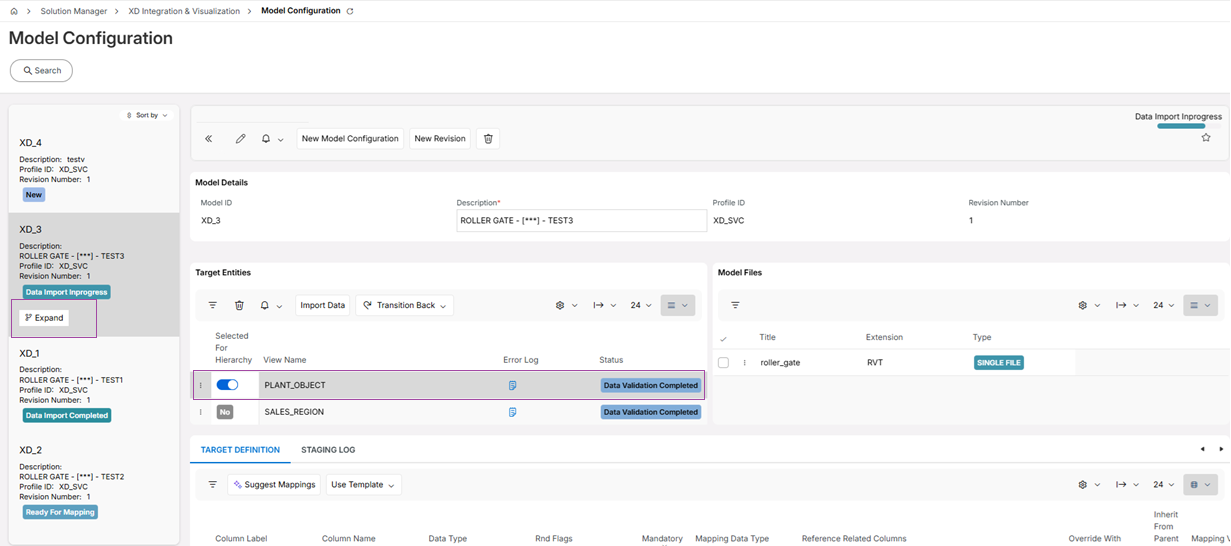The image size is (1231, 546).
Task: Open the Sort by dropdown
Action: click(x=147, y=115)
